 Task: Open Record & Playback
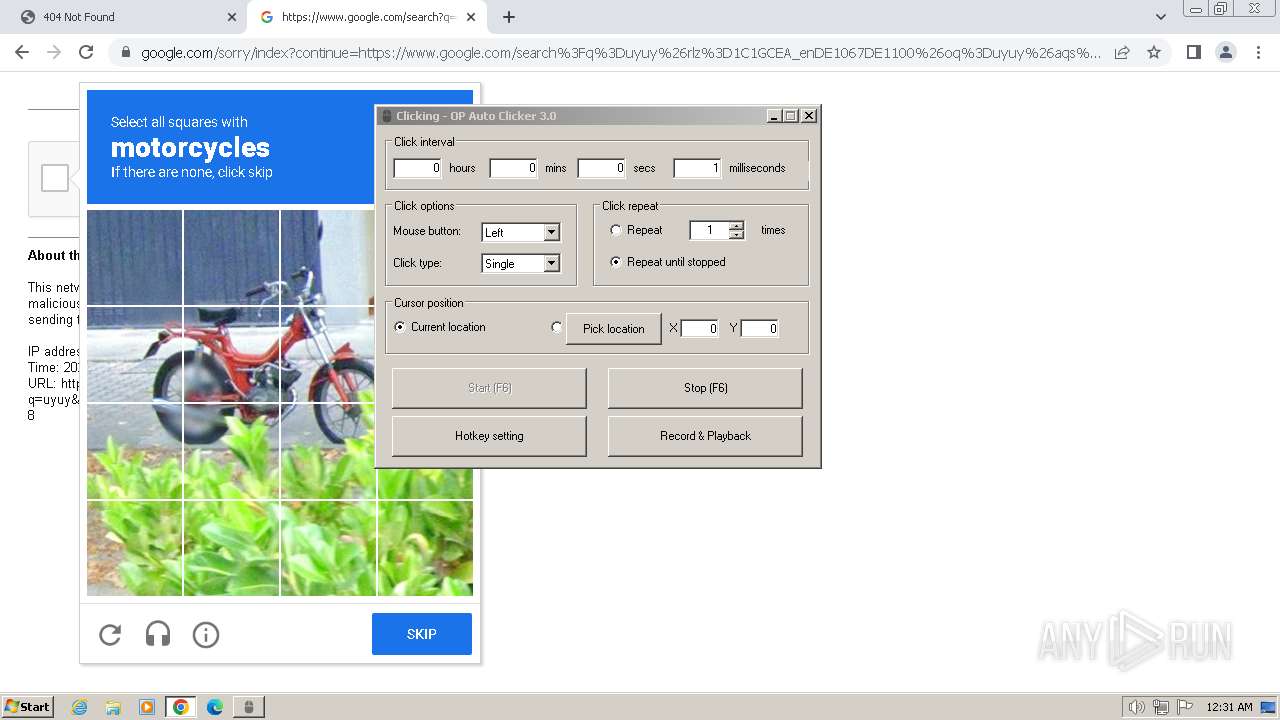coord(705,436)
